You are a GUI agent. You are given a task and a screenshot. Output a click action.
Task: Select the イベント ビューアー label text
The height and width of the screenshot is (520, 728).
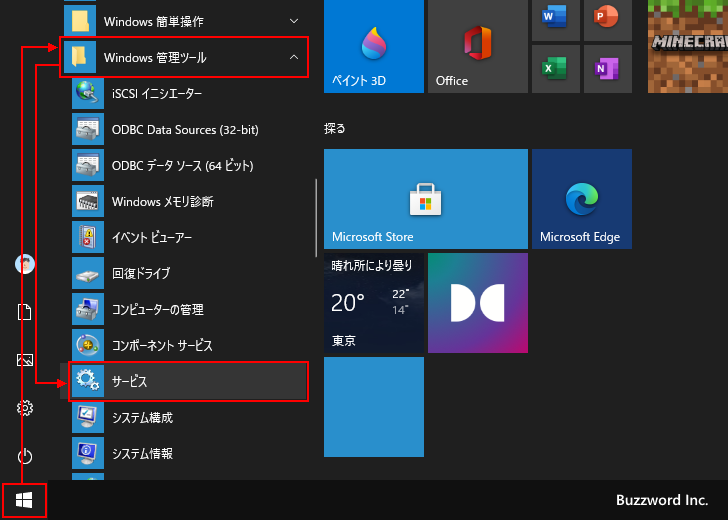coord(152,238)
